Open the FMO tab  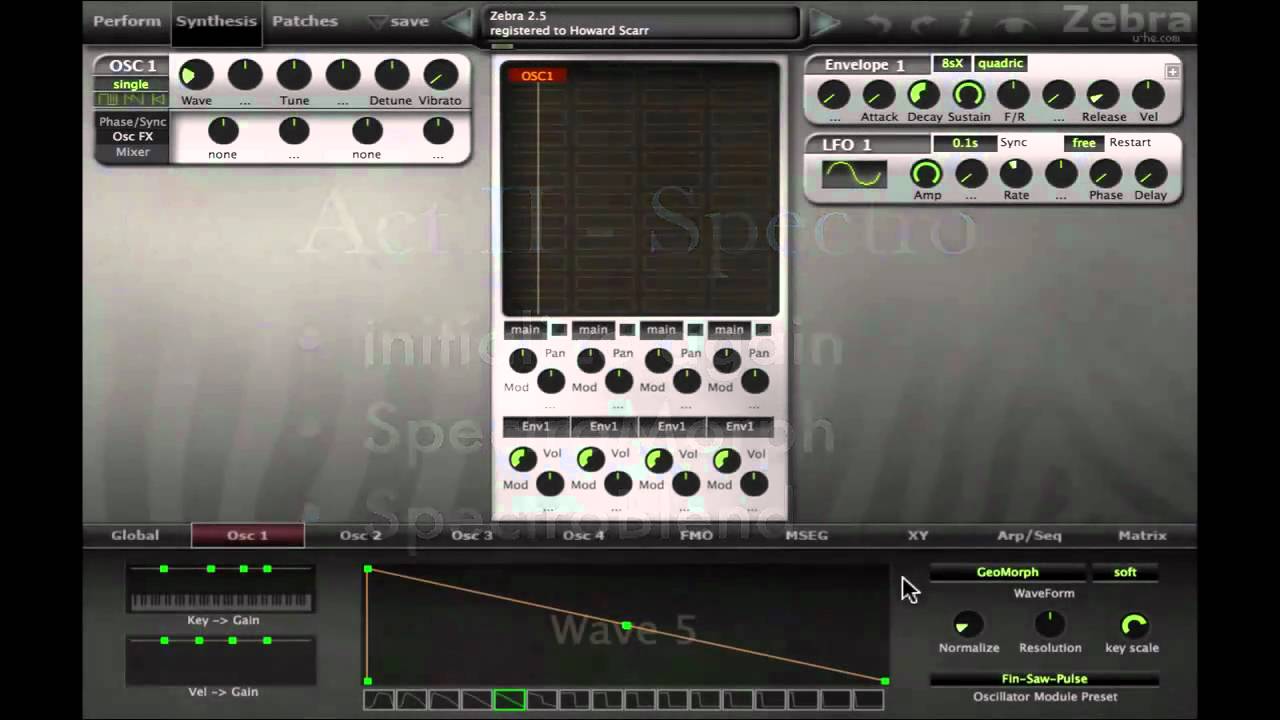[696, 535]
